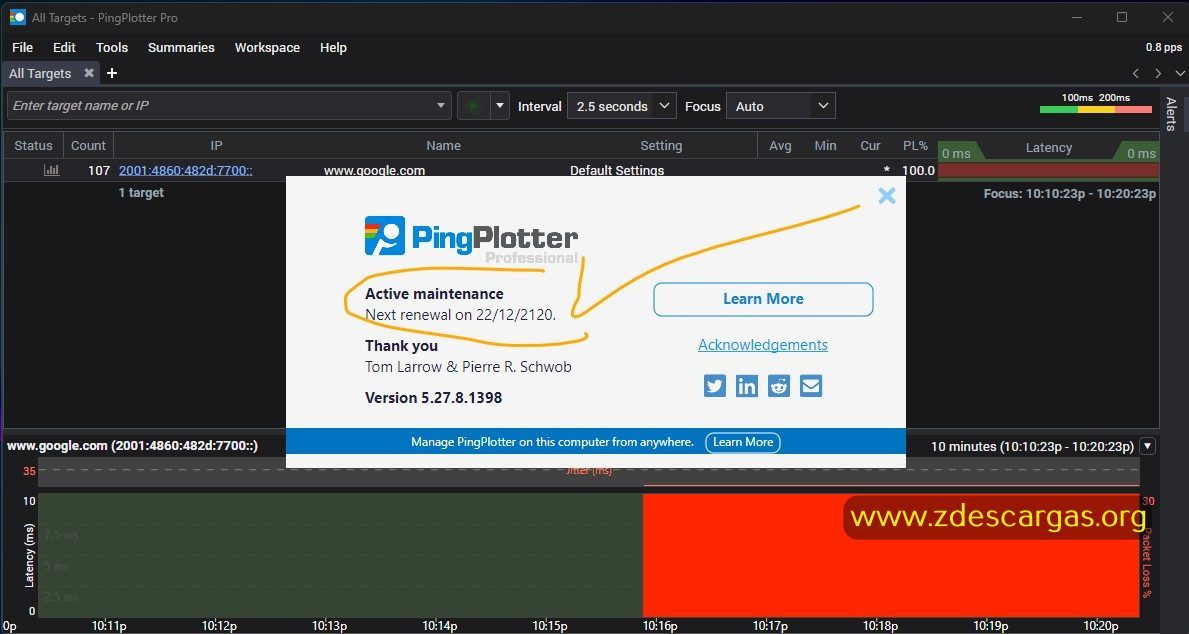Viewport: 1189px width, 634px height.
Task: Click the 10 minutes time range label
Action: point(1031,446)
